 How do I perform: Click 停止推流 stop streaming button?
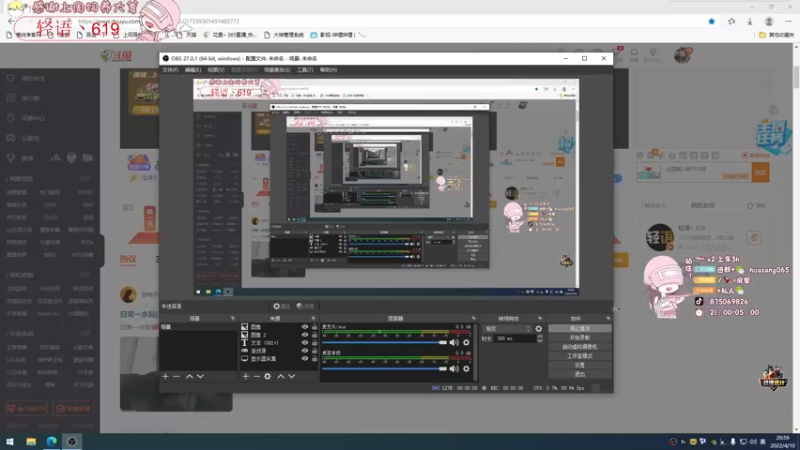point(580,329)
